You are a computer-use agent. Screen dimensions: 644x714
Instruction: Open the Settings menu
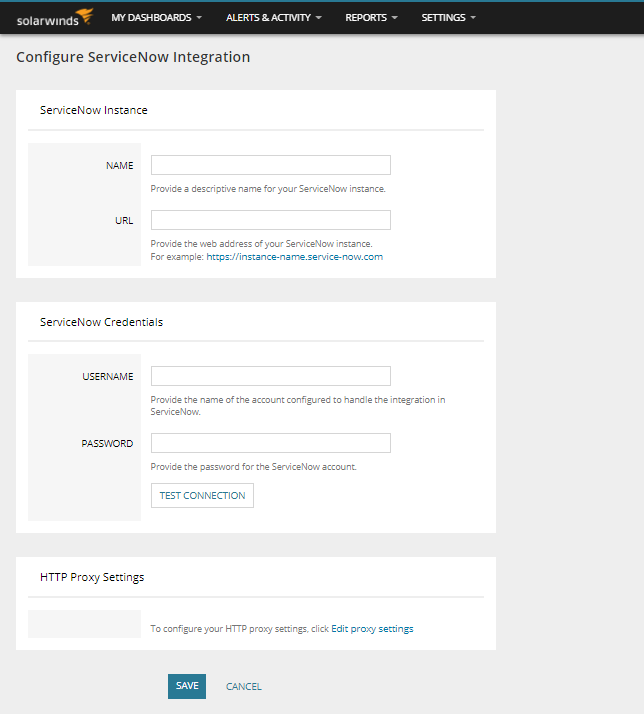pyautogui.click(x=448, y=18)
